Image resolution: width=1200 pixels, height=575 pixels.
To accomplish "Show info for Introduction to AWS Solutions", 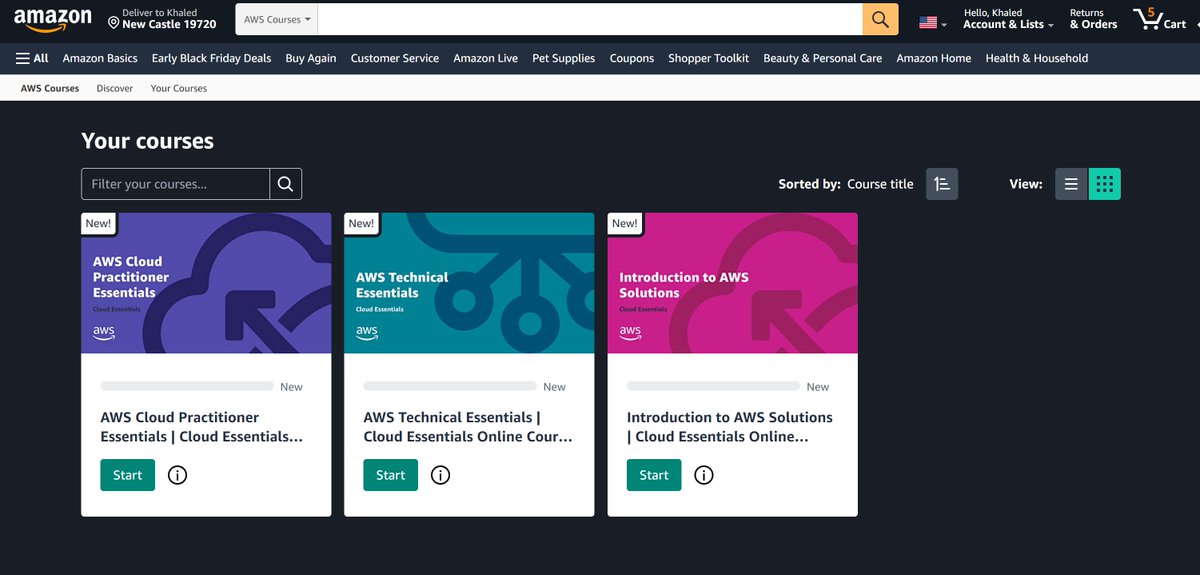I will point(704,475).
